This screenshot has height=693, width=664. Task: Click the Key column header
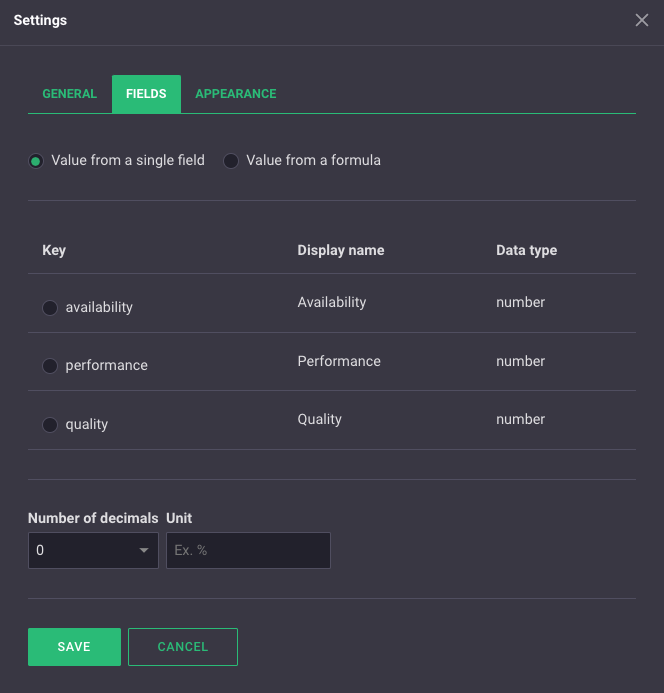tap(54, 250)
